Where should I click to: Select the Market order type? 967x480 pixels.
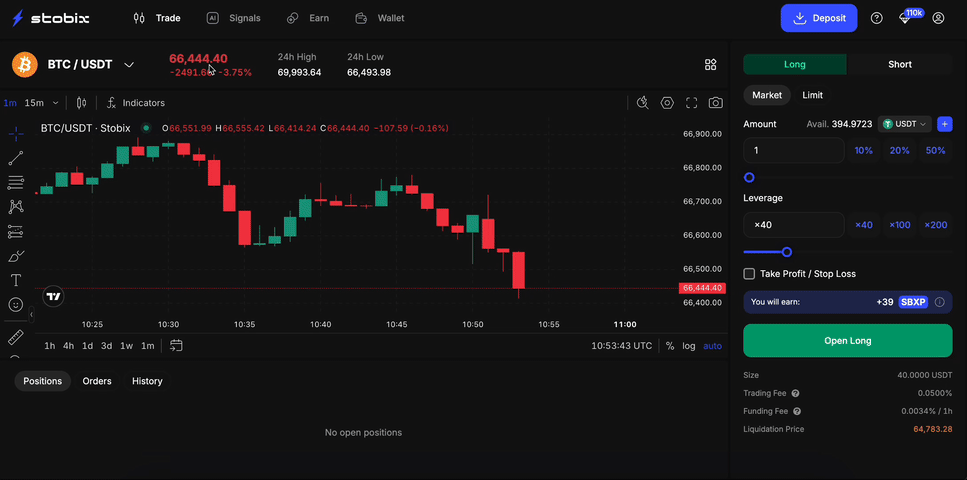tap(767, 95)
